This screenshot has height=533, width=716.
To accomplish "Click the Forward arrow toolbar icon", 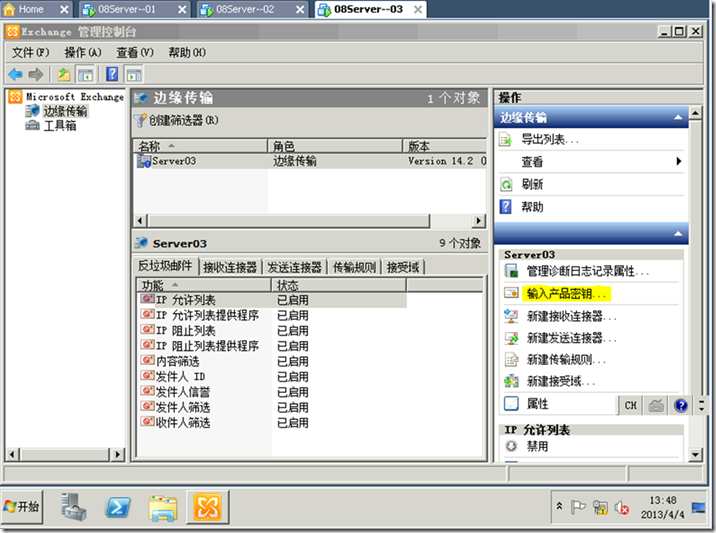I will click(x=36, y=74).
